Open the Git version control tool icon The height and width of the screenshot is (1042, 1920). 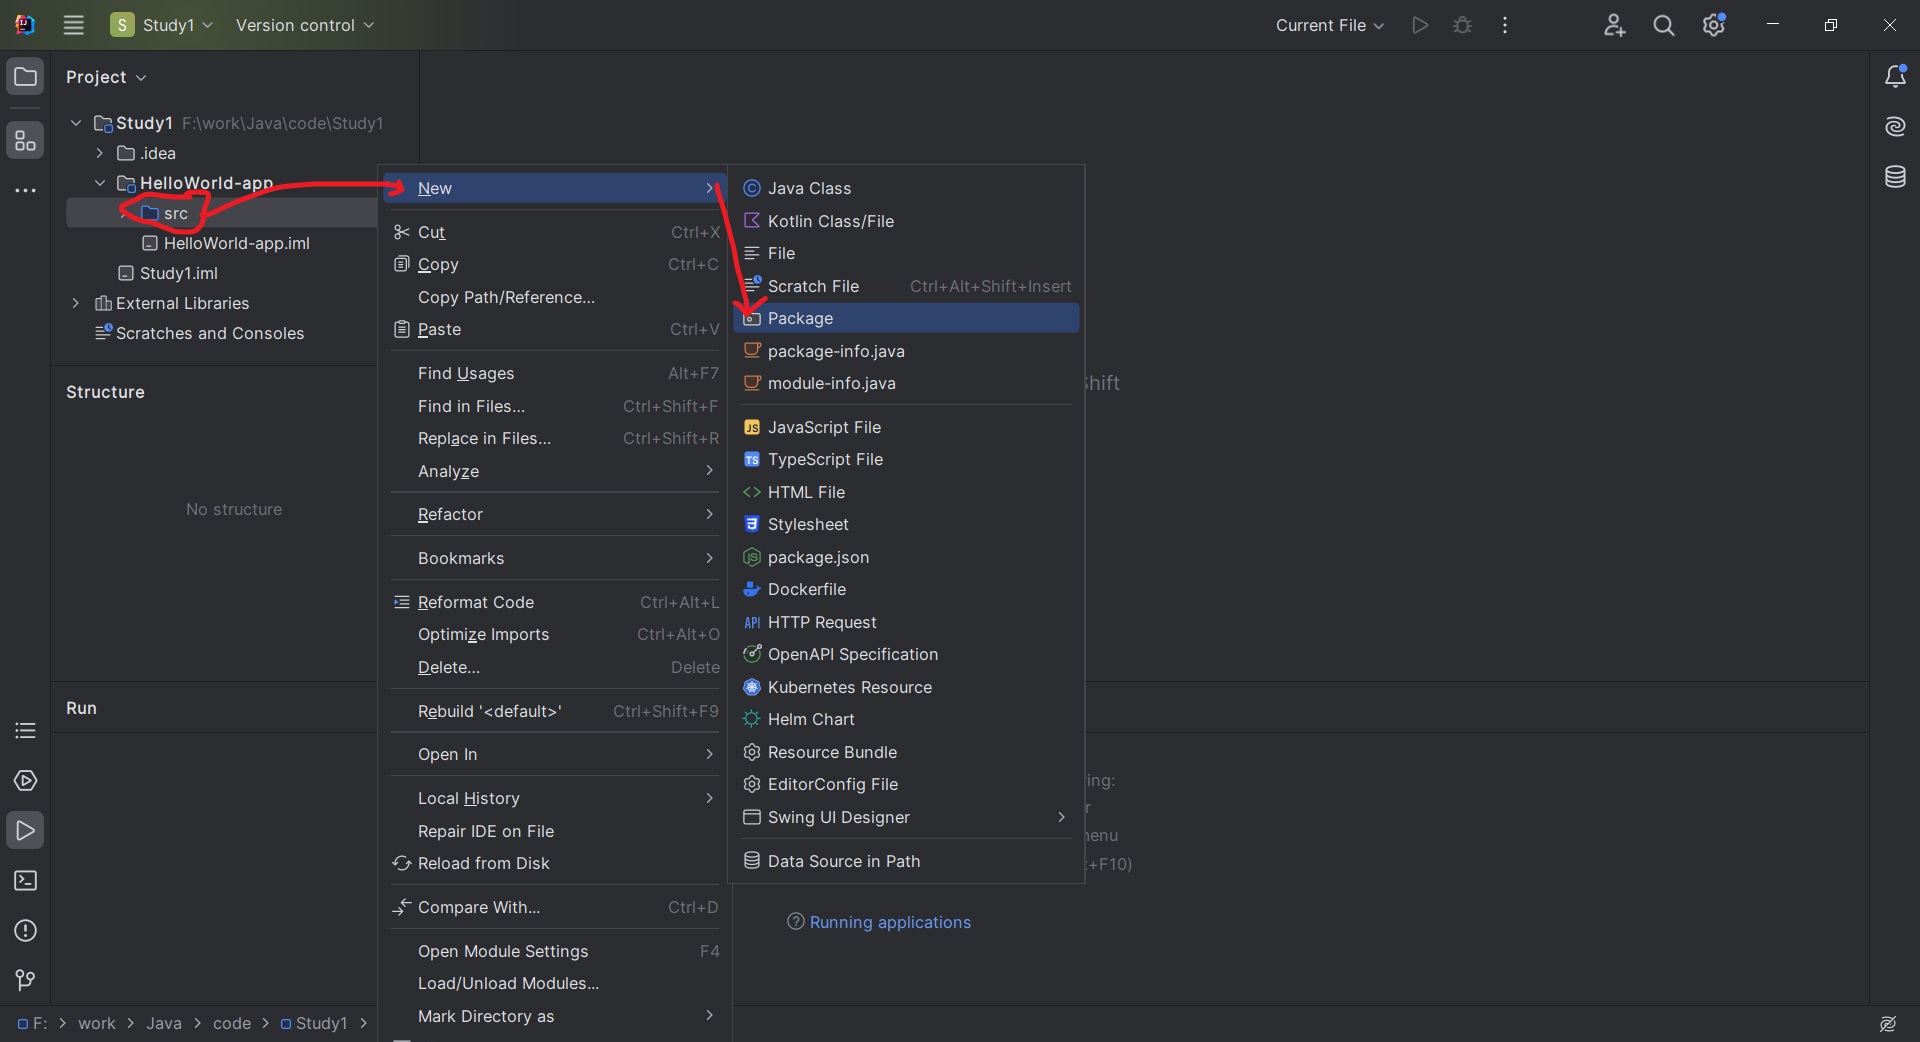pos(25,980)
